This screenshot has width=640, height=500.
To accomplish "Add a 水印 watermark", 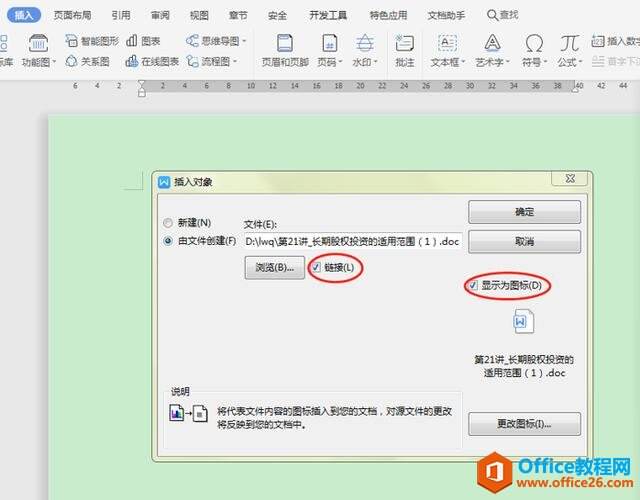I will point(364,51).
